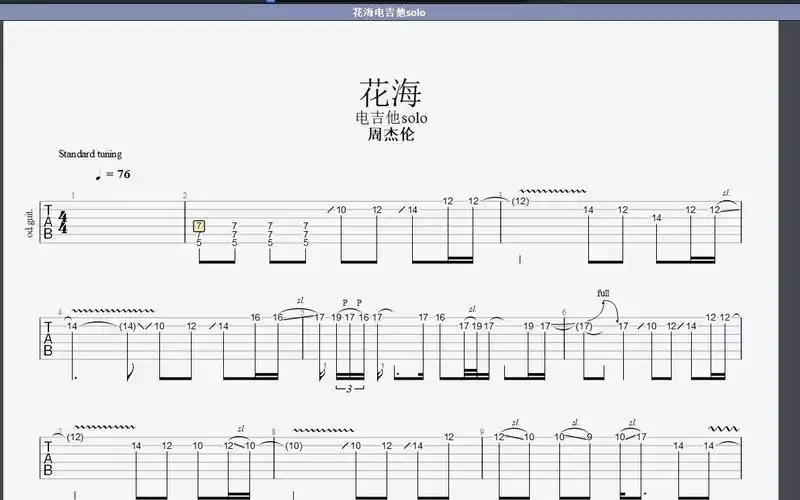Click measure number 6
800x500 pixels.
(564, 312)
